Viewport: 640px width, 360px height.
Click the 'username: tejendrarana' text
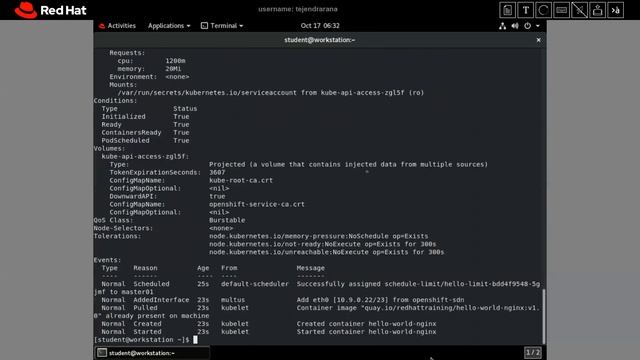pos(298,9)
